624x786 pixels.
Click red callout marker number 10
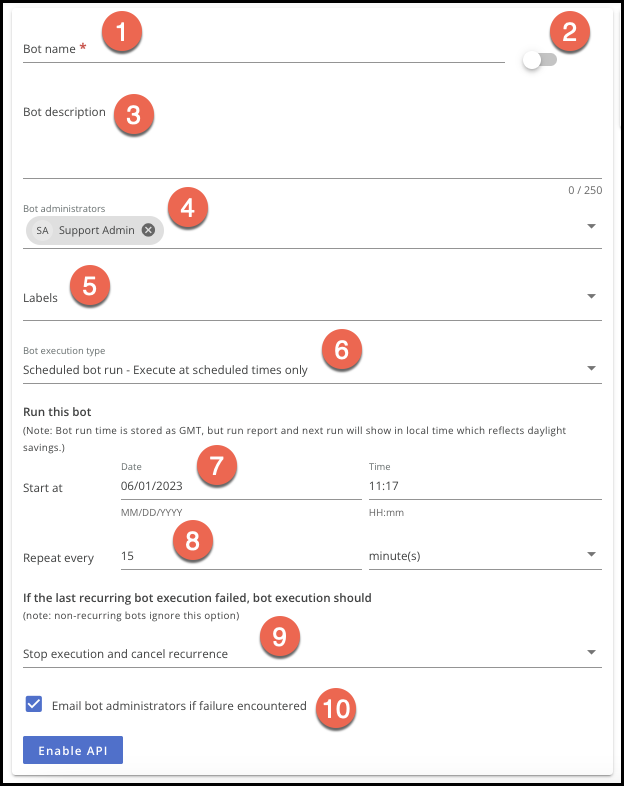point(336,710)
